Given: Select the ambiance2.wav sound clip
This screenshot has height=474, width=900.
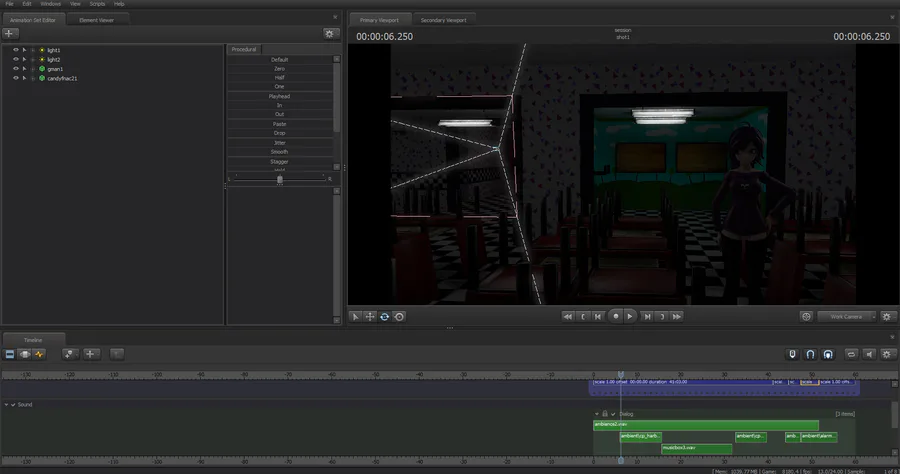Looking at the screenshot, I should click(705, 425).
